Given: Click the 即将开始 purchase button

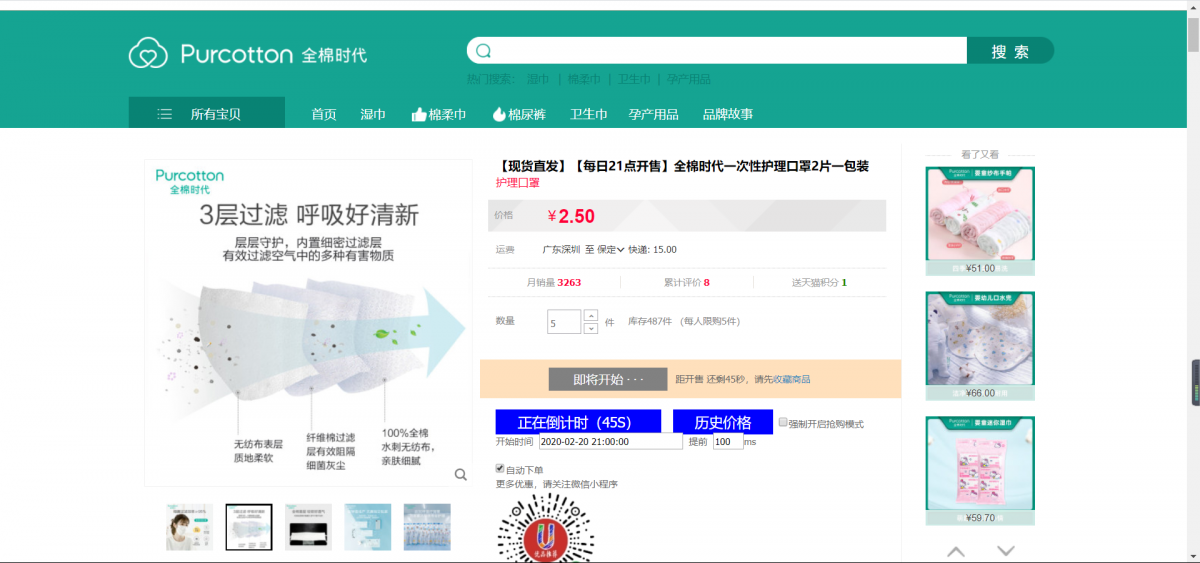Looking at the screenshot, I should click(x=607, y=380).
